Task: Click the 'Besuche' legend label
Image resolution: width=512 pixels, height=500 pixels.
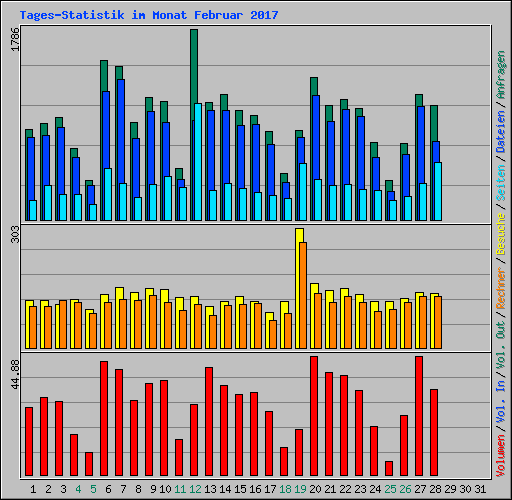Action: [500, 234]
